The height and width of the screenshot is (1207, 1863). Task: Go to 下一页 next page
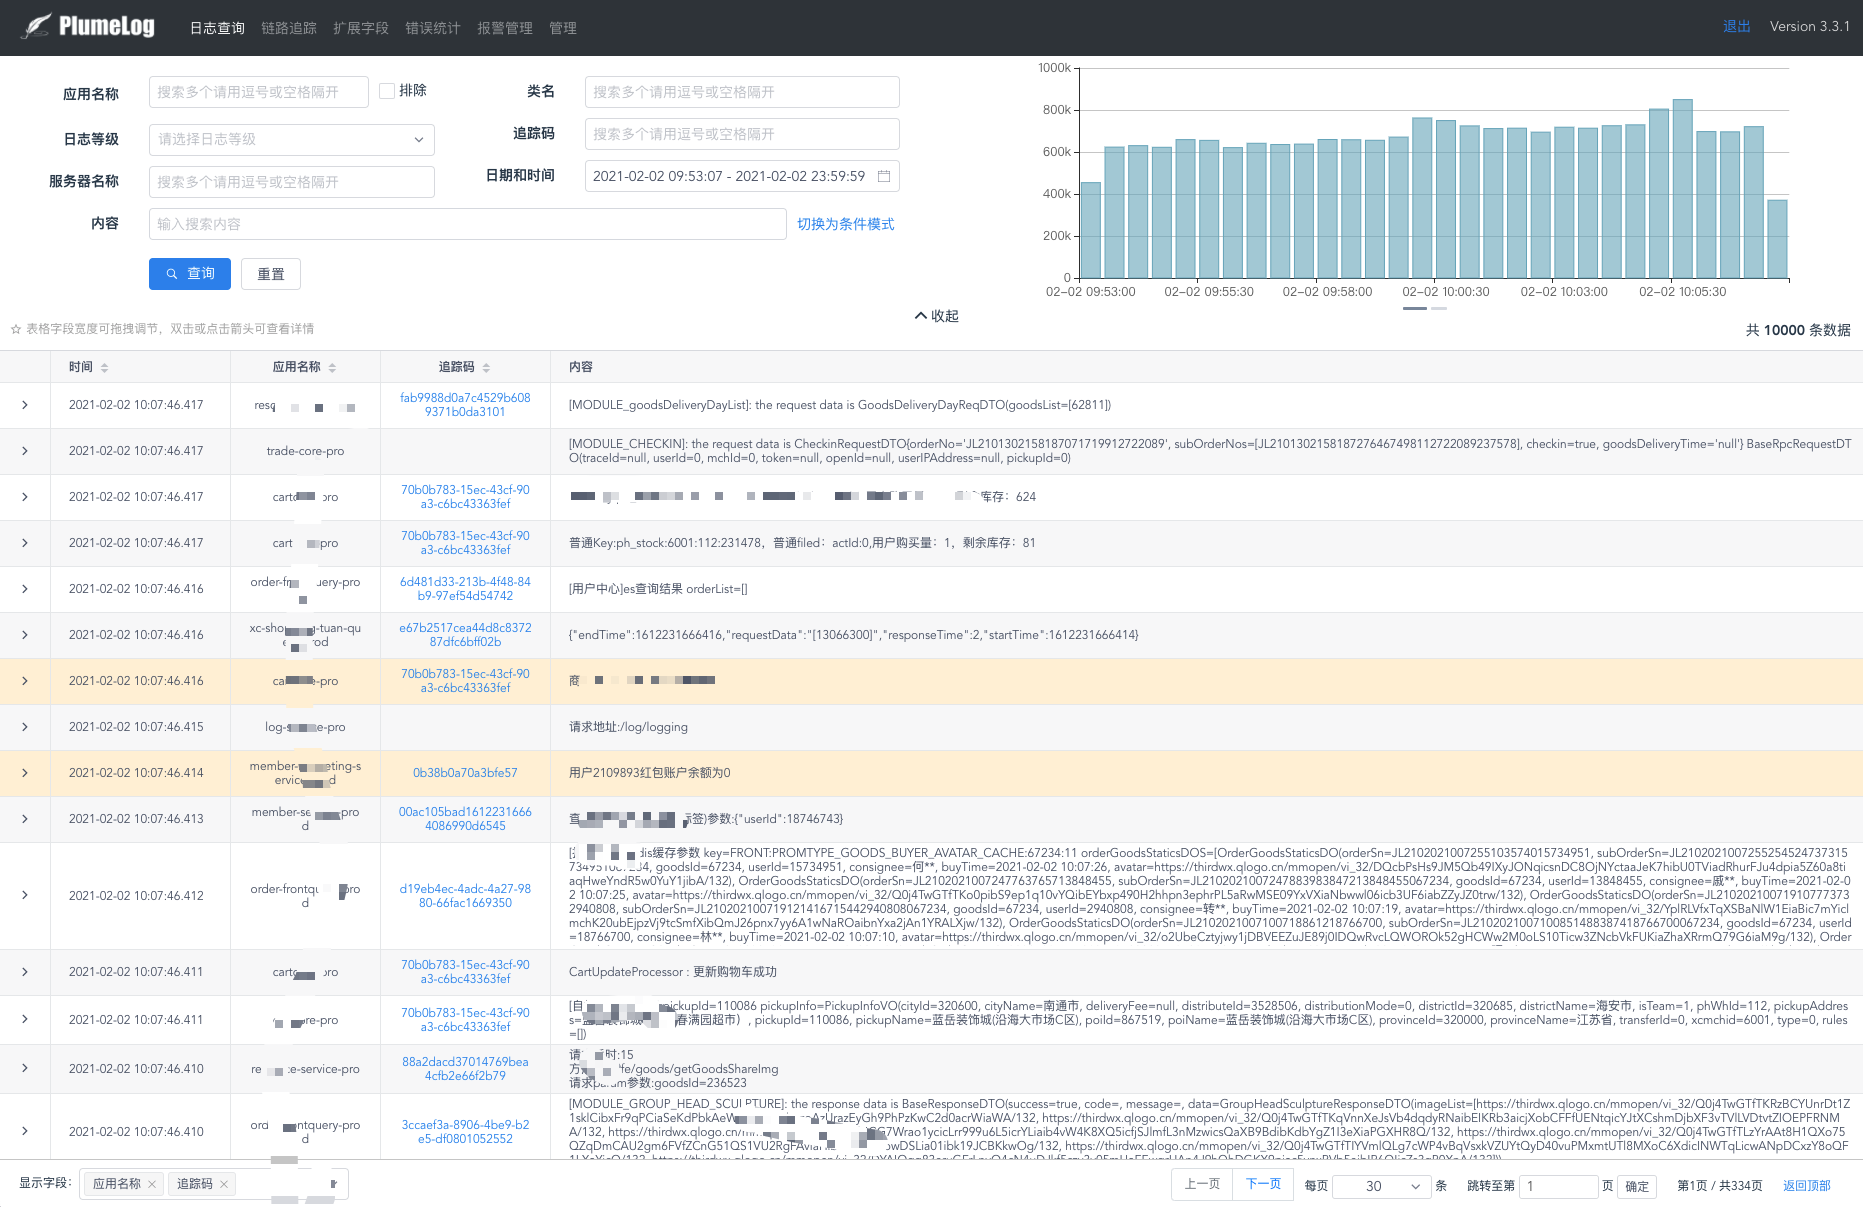click(x=1263, y=1184)
